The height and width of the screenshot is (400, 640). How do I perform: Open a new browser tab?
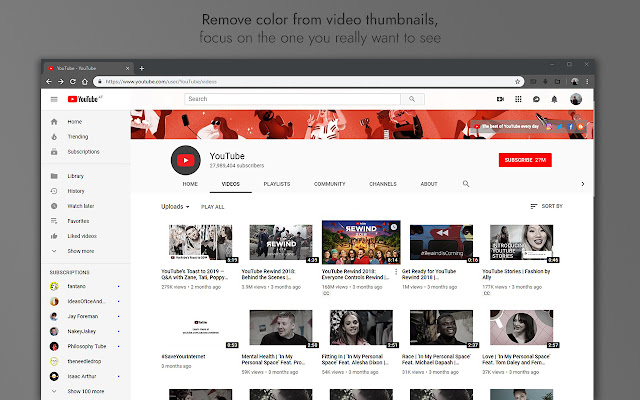click(142, 68)
